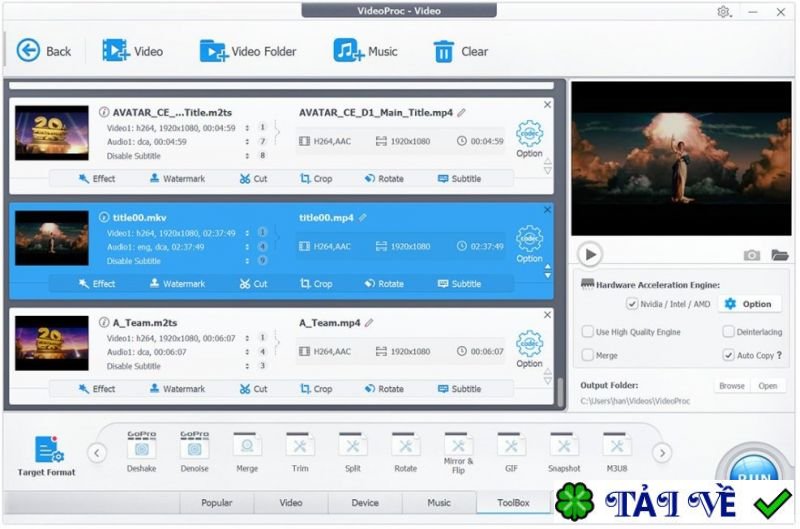
Task: Apply Effect to A_Team.m2ts
Action: 97,389
